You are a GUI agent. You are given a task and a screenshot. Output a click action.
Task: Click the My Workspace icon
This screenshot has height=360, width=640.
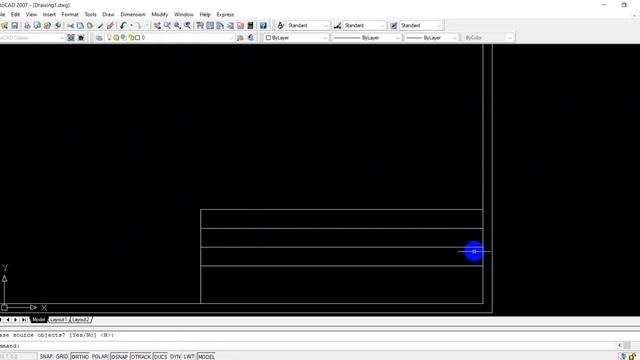pyautogui.click(x=81, y=38)
